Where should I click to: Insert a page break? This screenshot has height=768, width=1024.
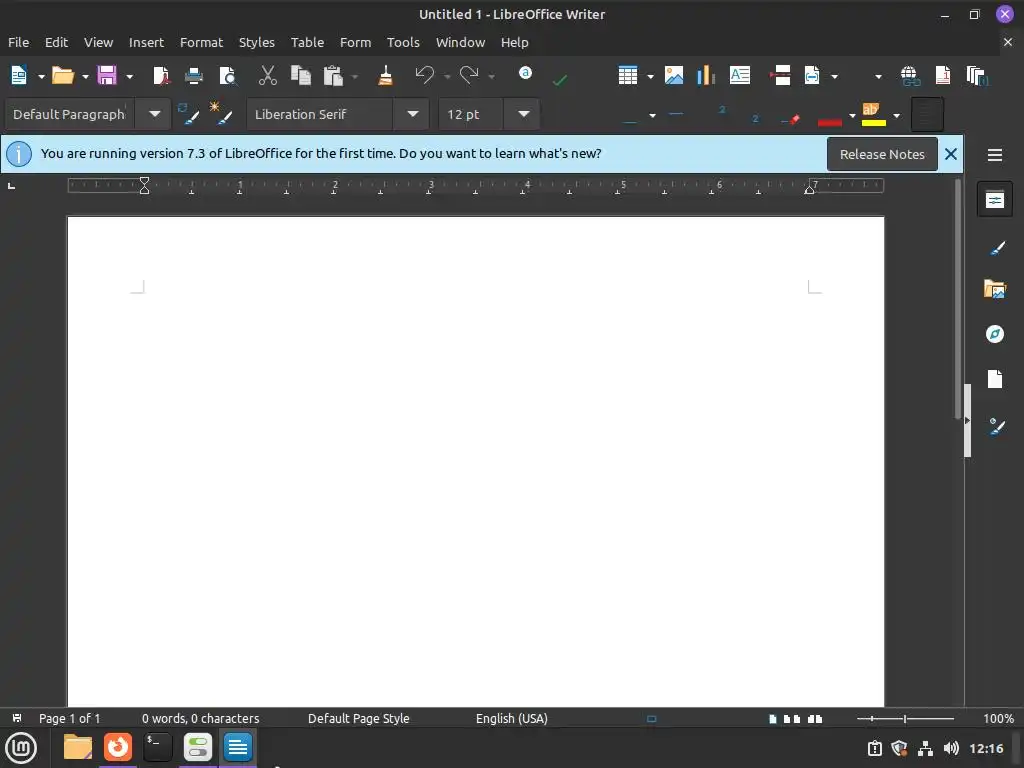[x=780, y=76]
